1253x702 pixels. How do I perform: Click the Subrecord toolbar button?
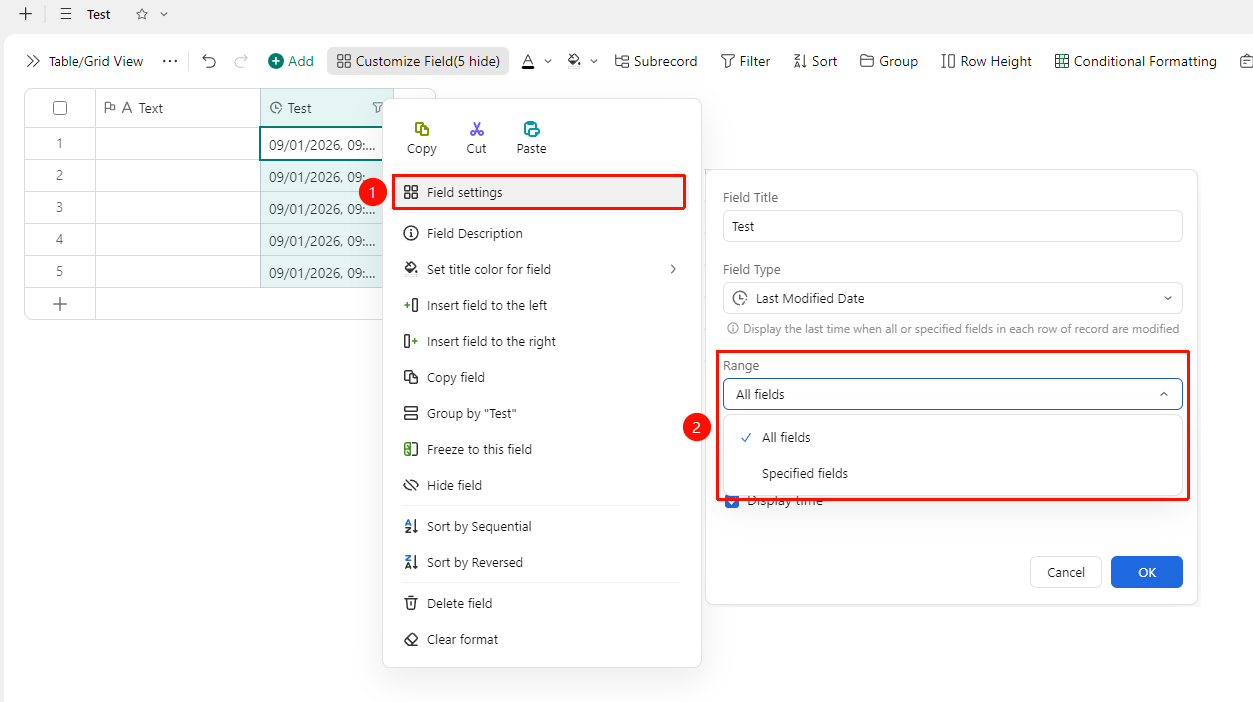point(656,61)
